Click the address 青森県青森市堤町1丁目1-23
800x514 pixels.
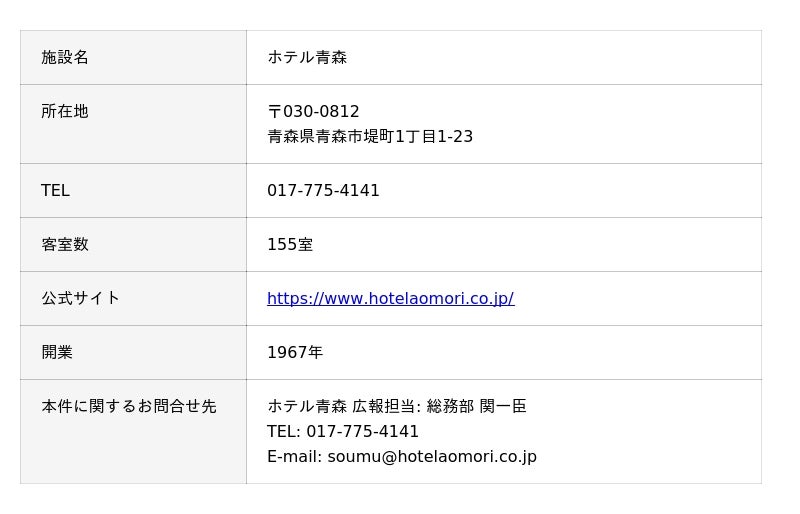tap(370, 136)
